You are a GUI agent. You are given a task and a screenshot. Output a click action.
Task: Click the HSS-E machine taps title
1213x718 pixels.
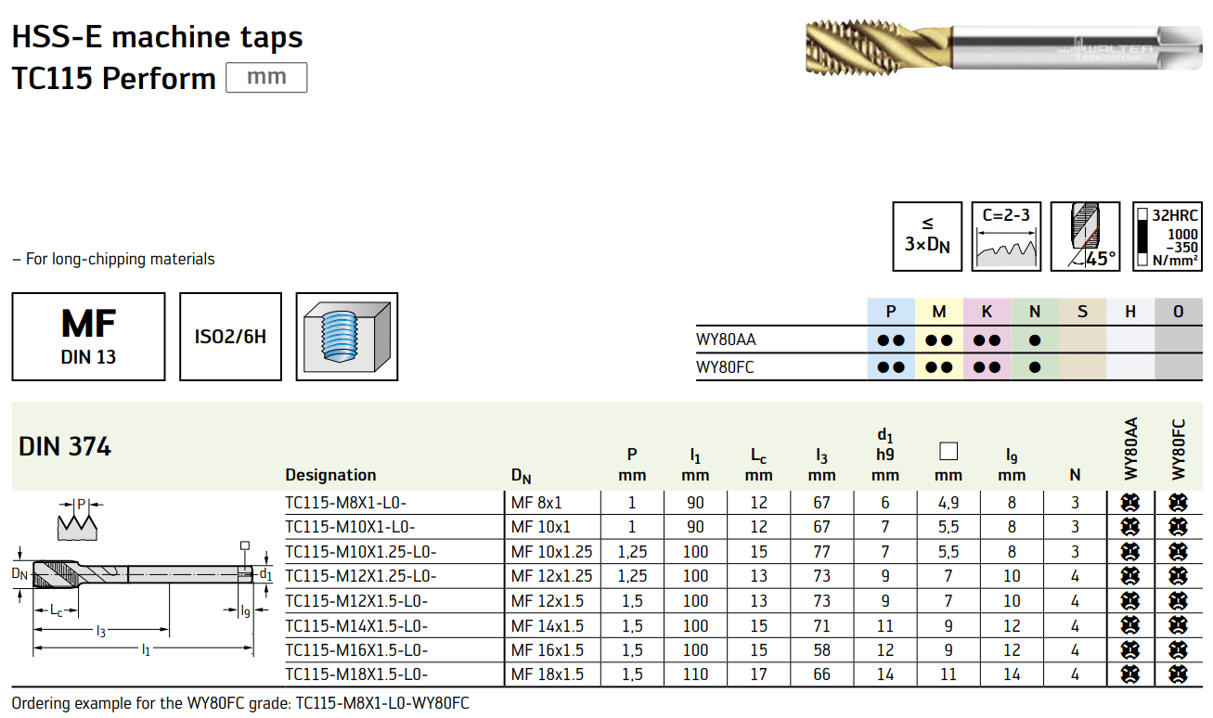coord(157,38)
